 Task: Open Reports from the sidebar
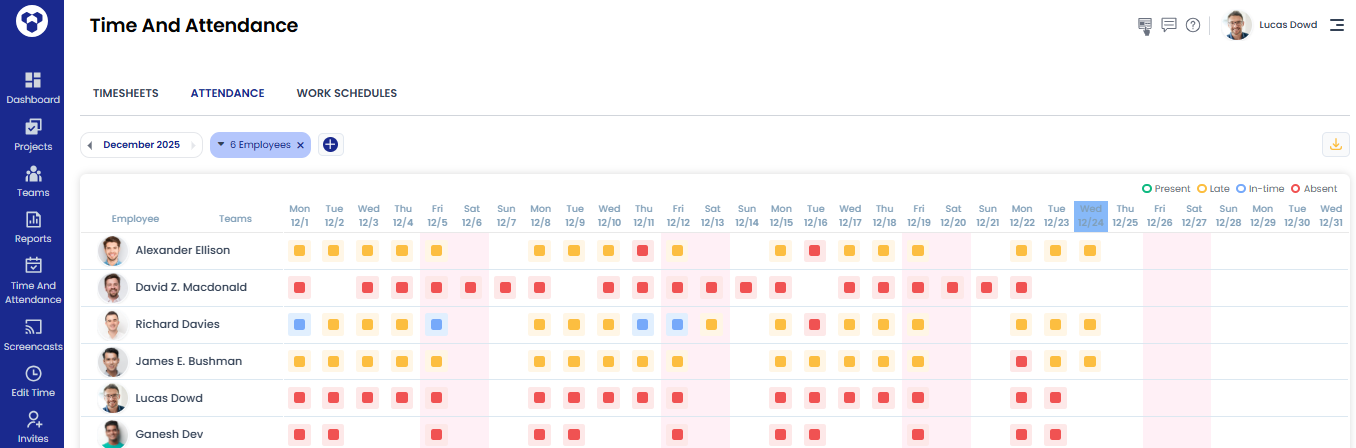click(x=33, y=220)
